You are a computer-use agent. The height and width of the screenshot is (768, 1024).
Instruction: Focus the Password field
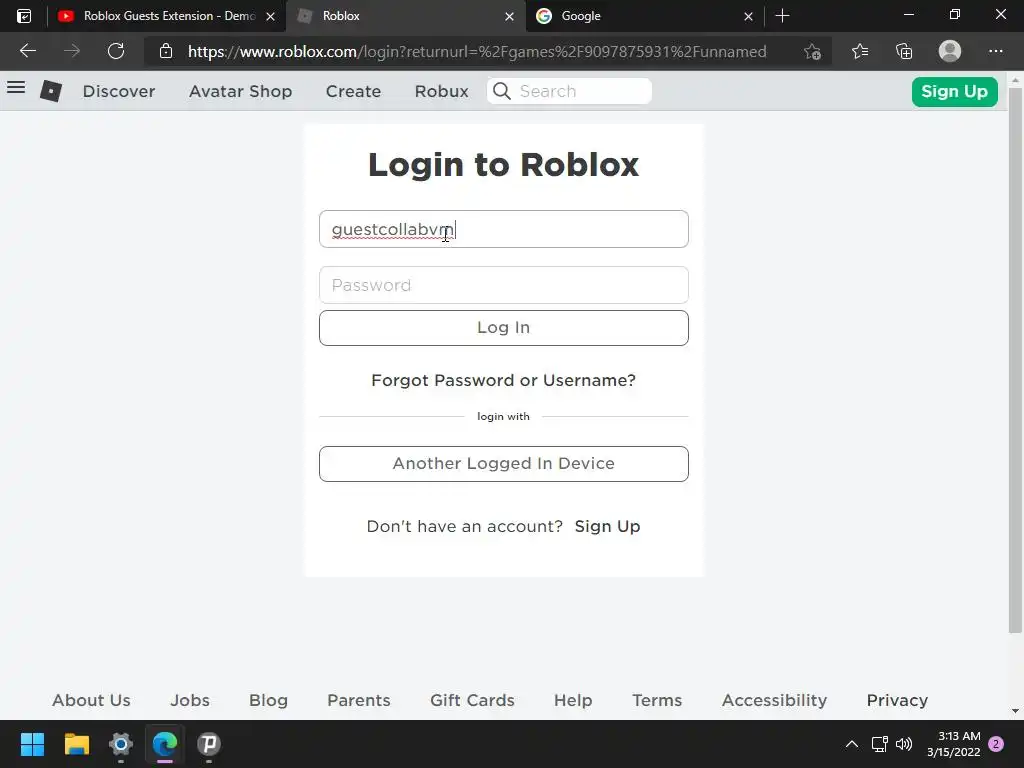[504, 285]
